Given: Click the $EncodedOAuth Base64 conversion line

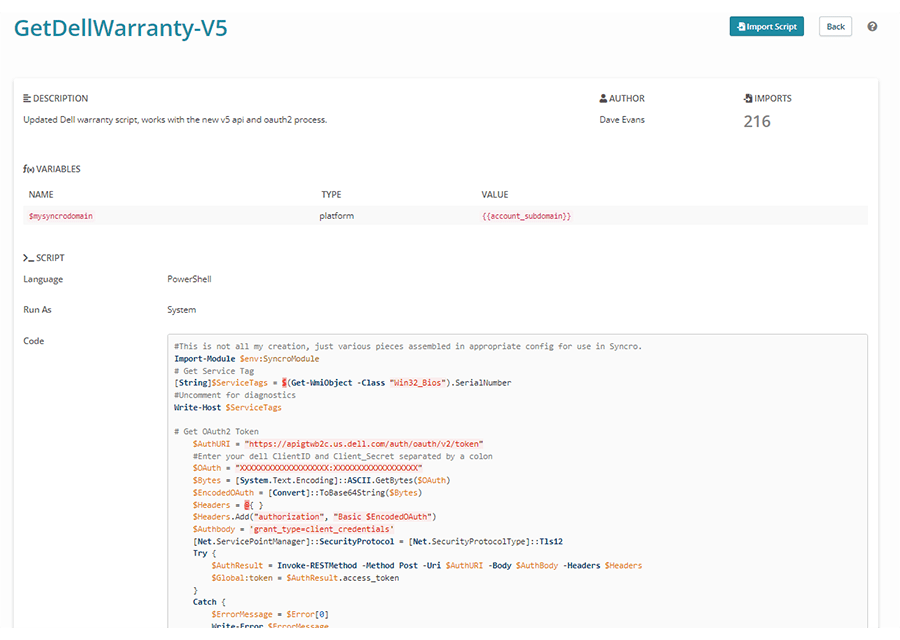Looking at the screenshot, I should click(307, 492).
